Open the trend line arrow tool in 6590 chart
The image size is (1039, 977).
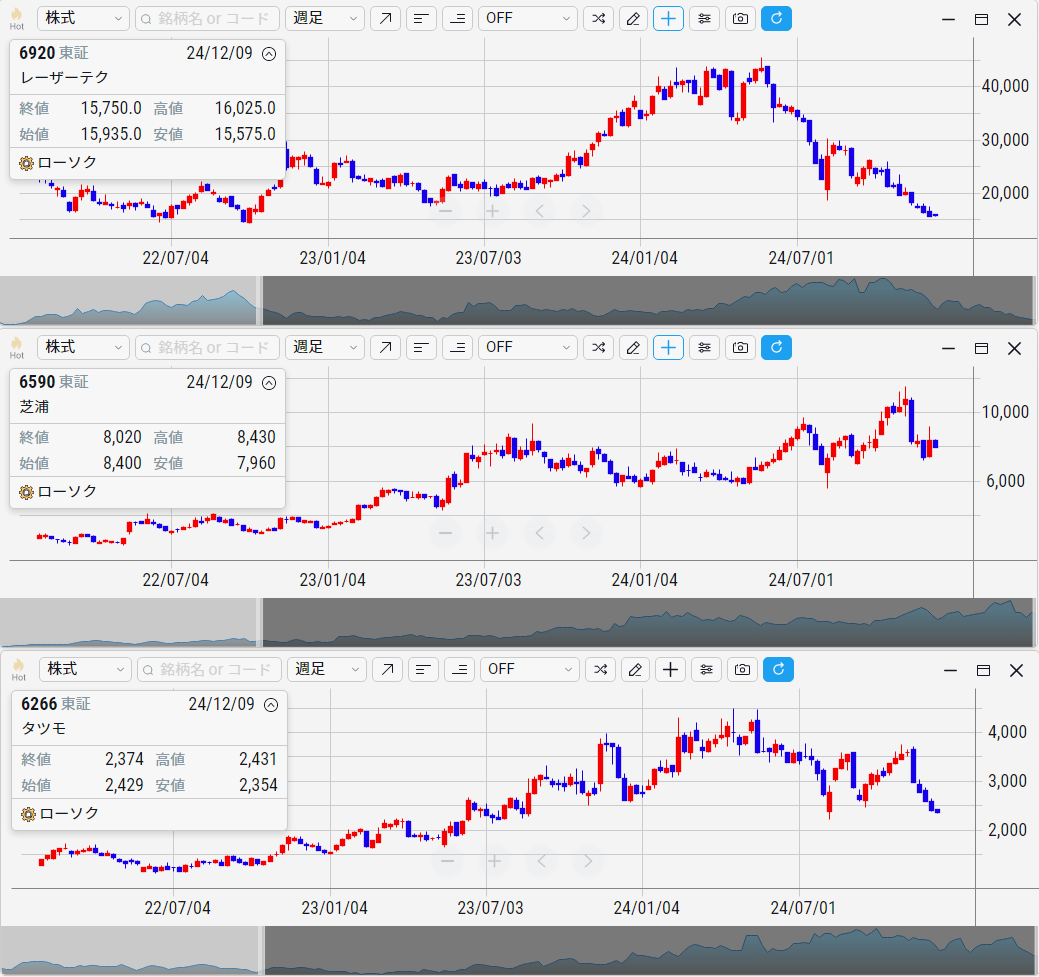(x=386, y=347)
